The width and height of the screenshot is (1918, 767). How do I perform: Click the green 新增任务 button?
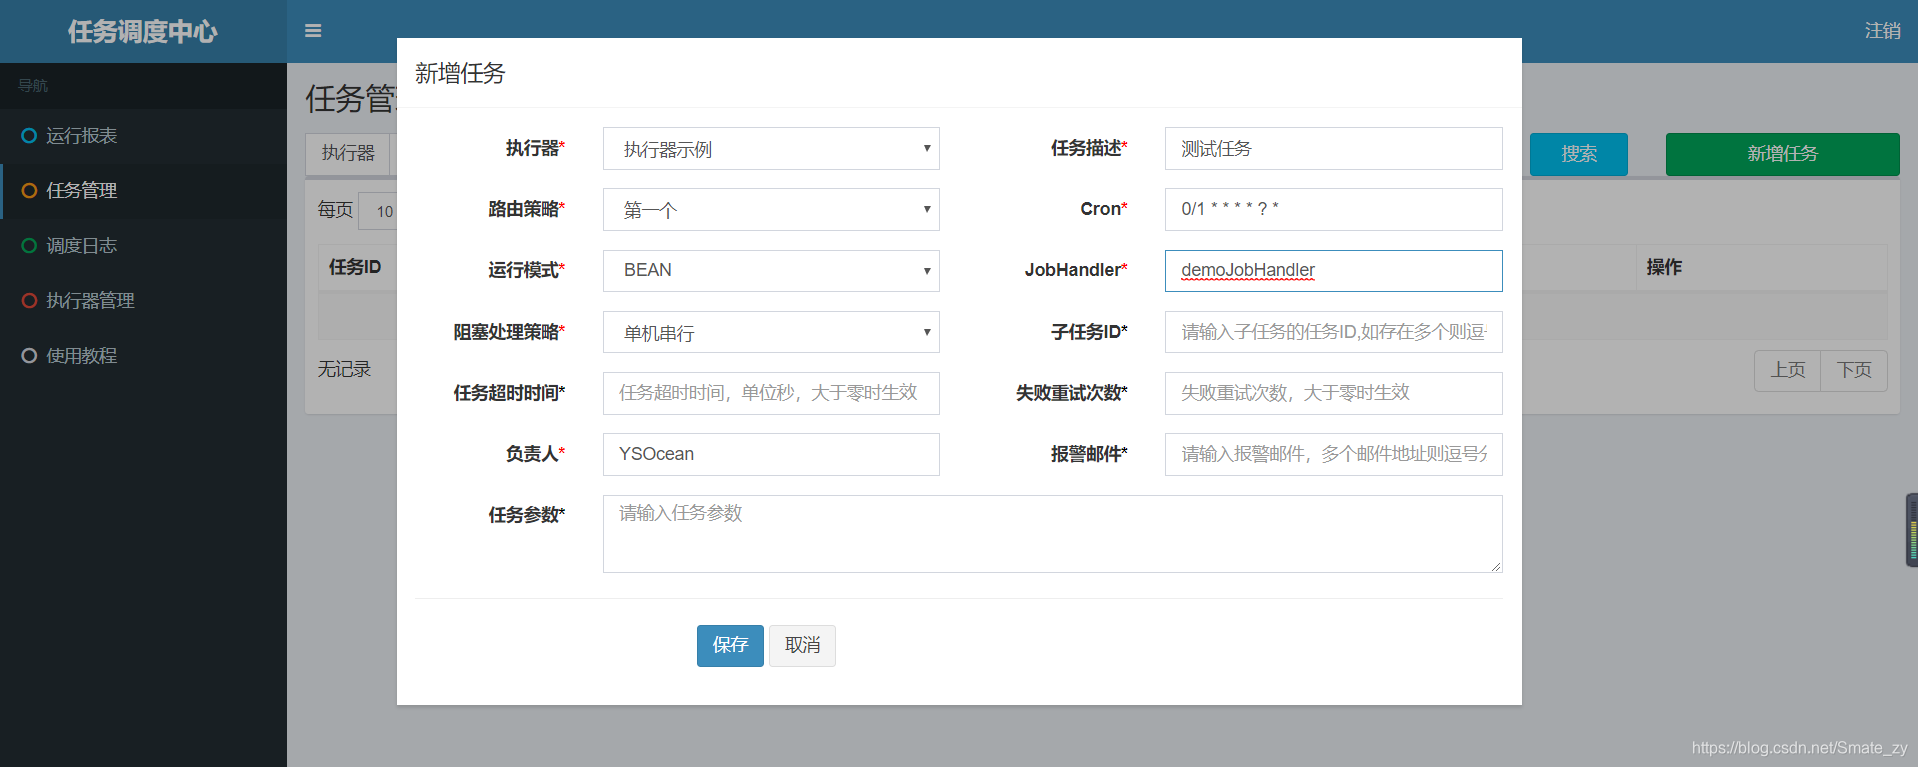(x=1782, y=154)
